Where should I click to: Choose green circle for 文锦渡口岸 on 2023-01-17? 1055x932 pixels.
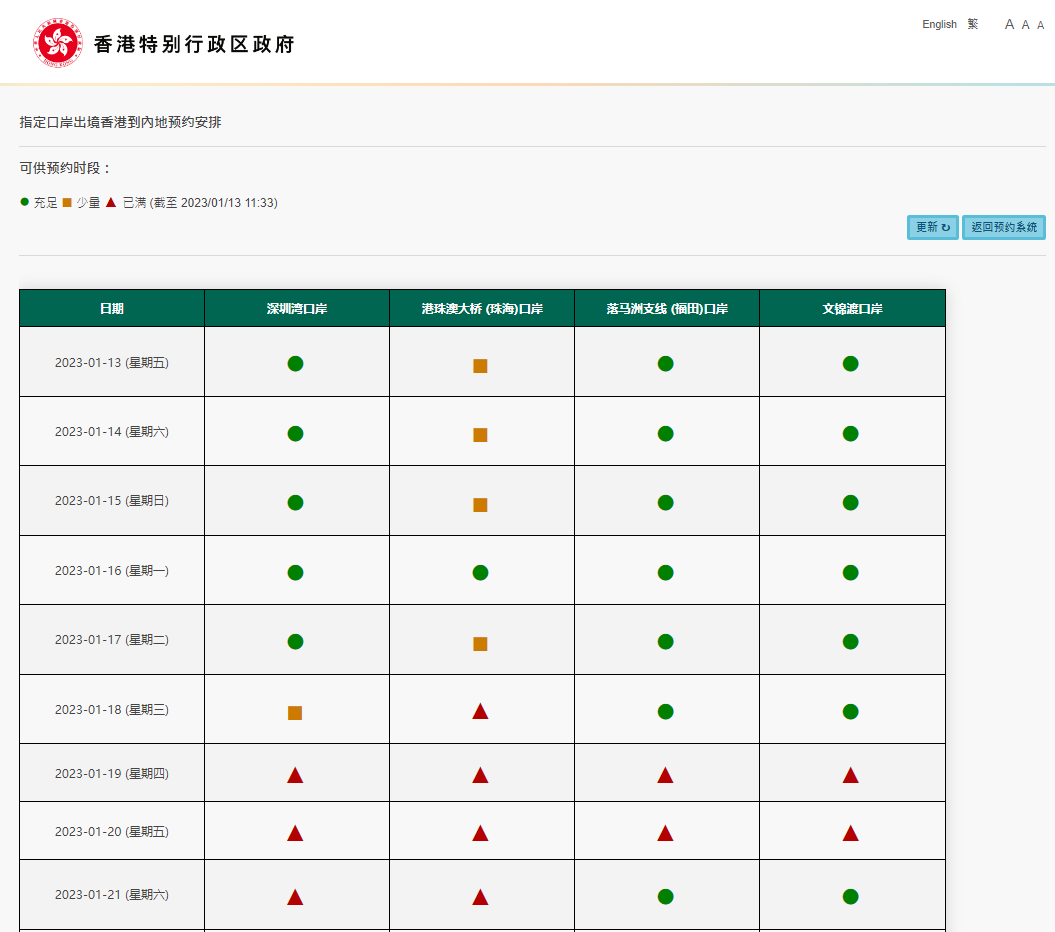850,641
